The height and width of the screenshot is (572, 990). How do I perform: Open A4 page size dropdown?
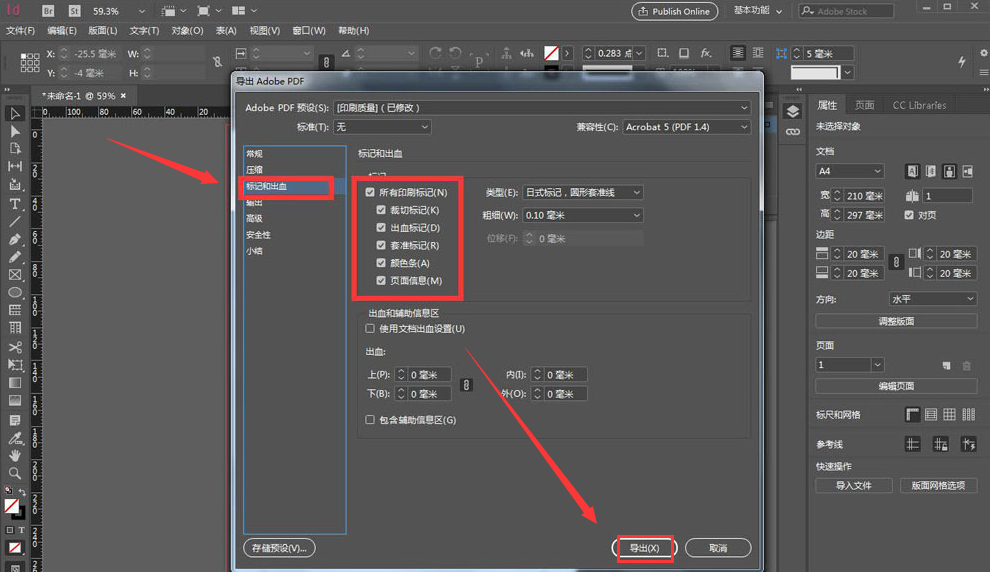click(850, 171)
